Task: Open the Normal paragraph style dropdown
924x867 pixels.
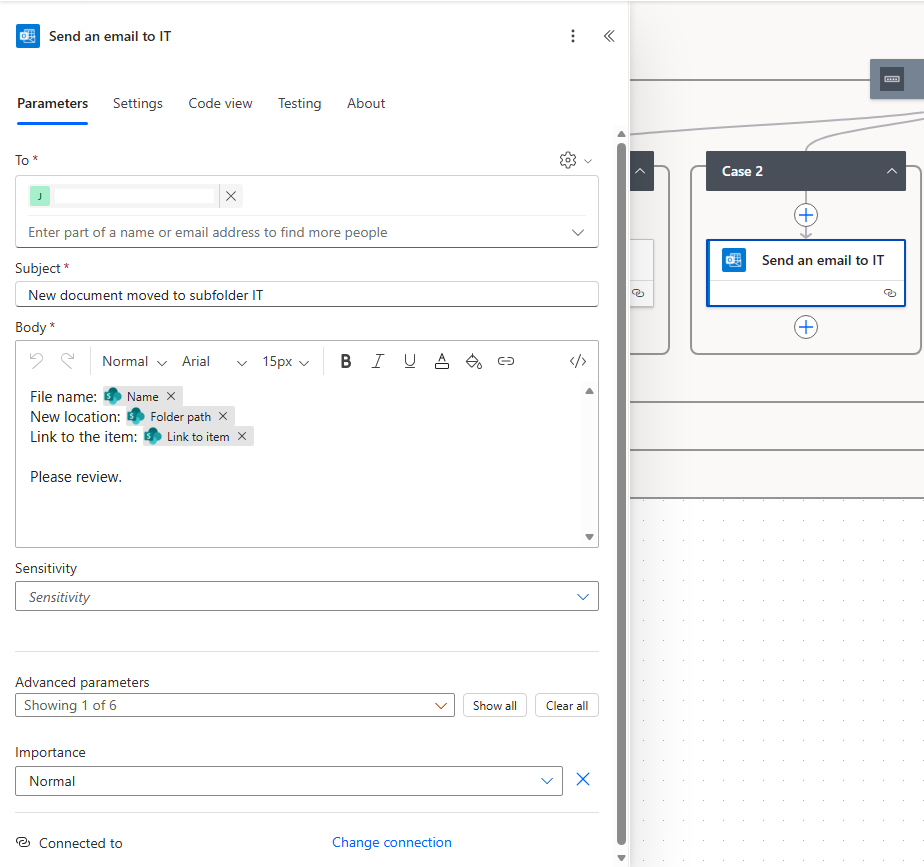Action: [134, 361]
